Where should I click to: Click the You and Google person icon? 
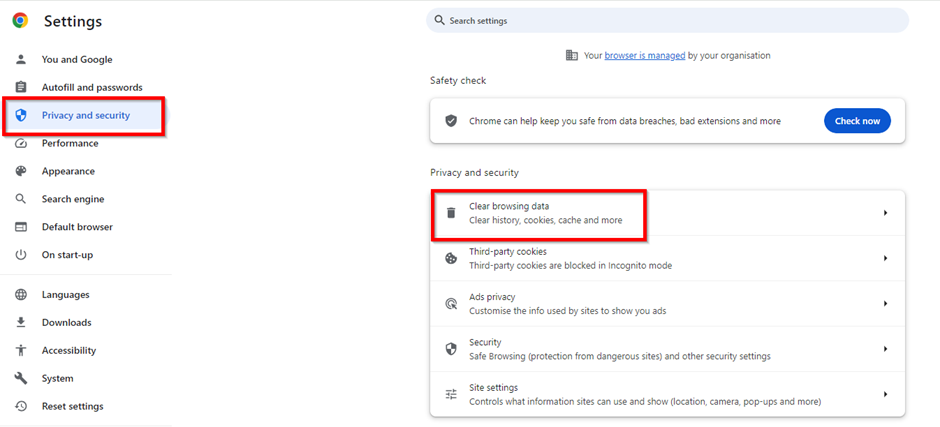tap(21, 59)
